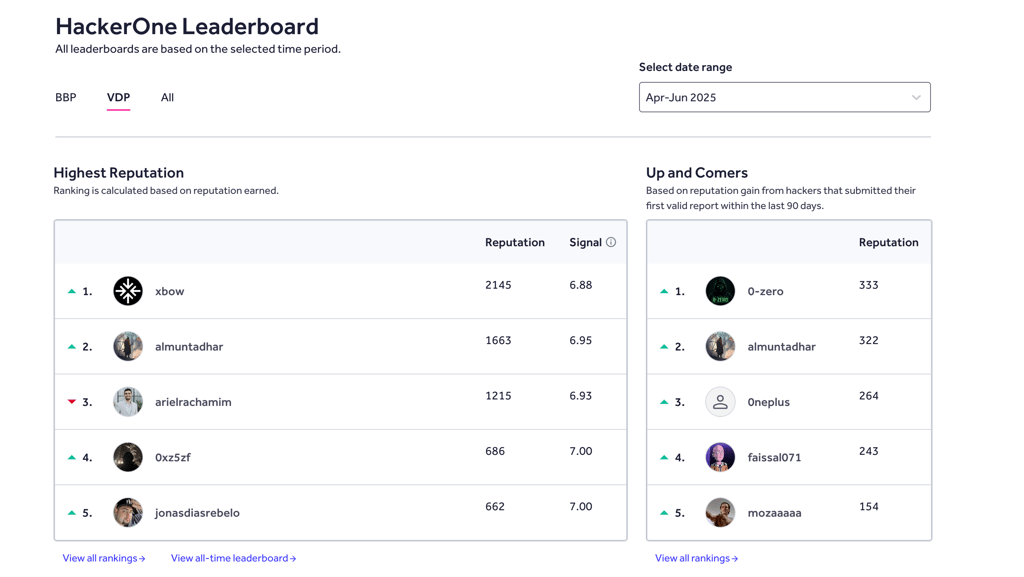Click almuntadhar's avatar in Up and Comers

pos(720,347)
